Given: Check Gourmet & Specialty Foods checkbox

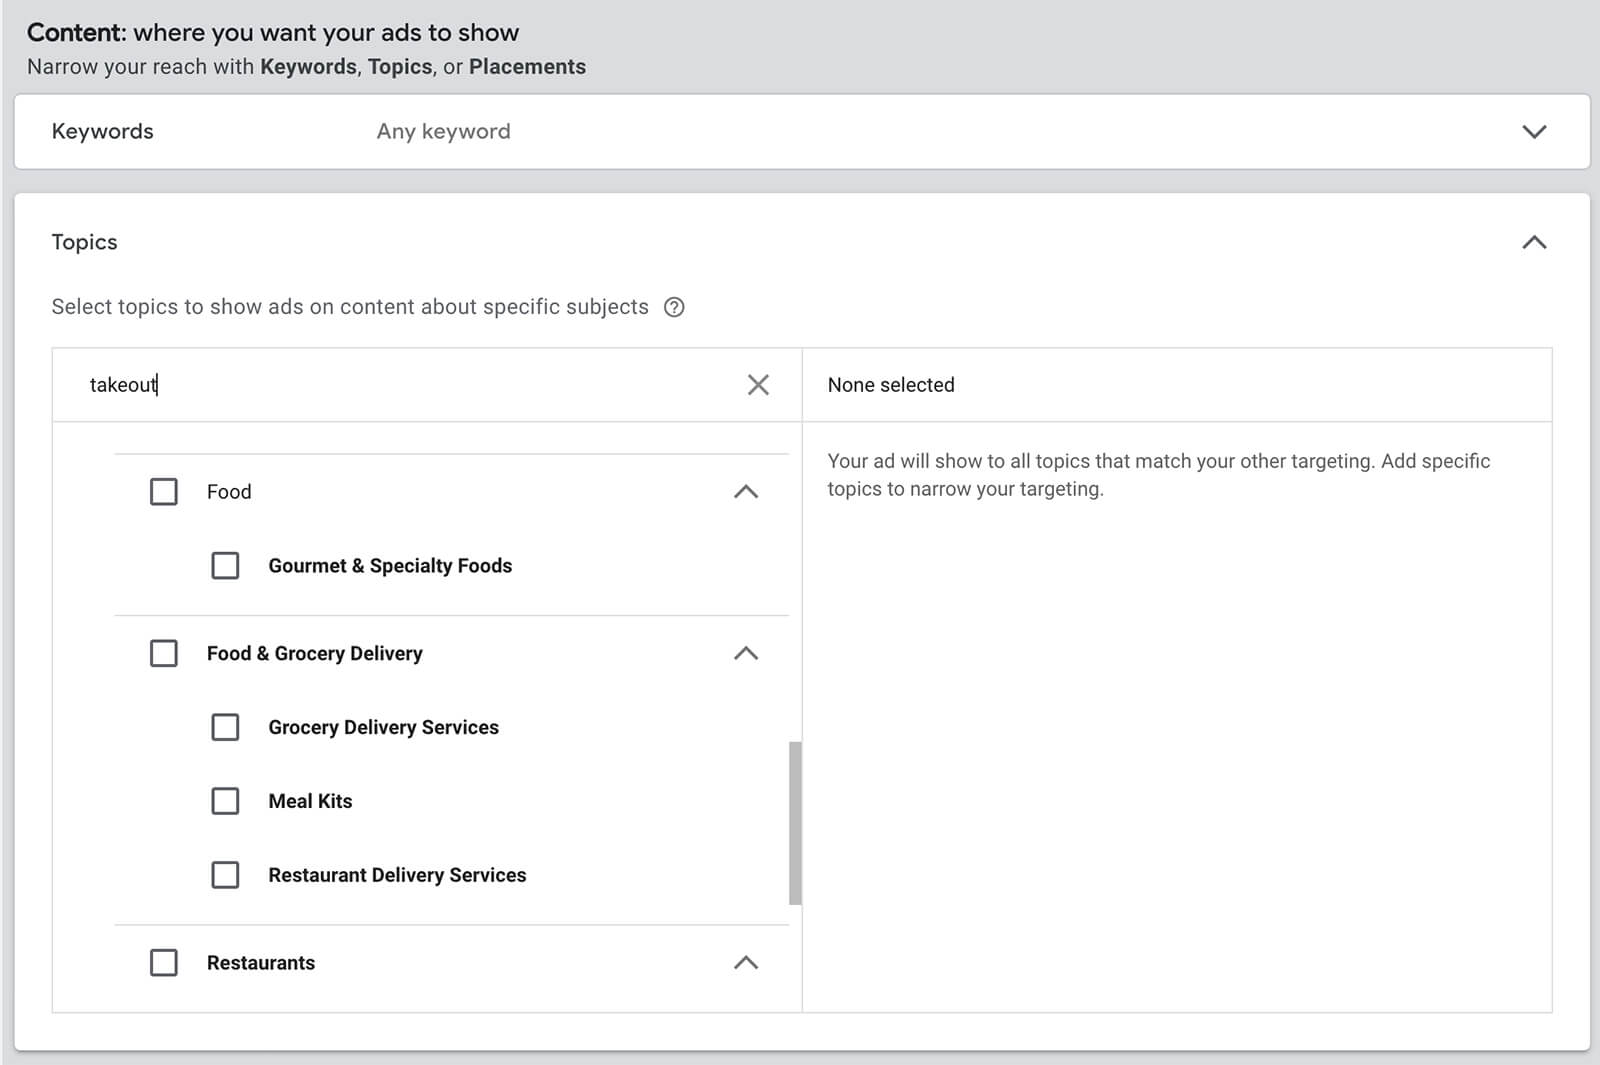Looking at the screenshot, I should tap(225, 566).
